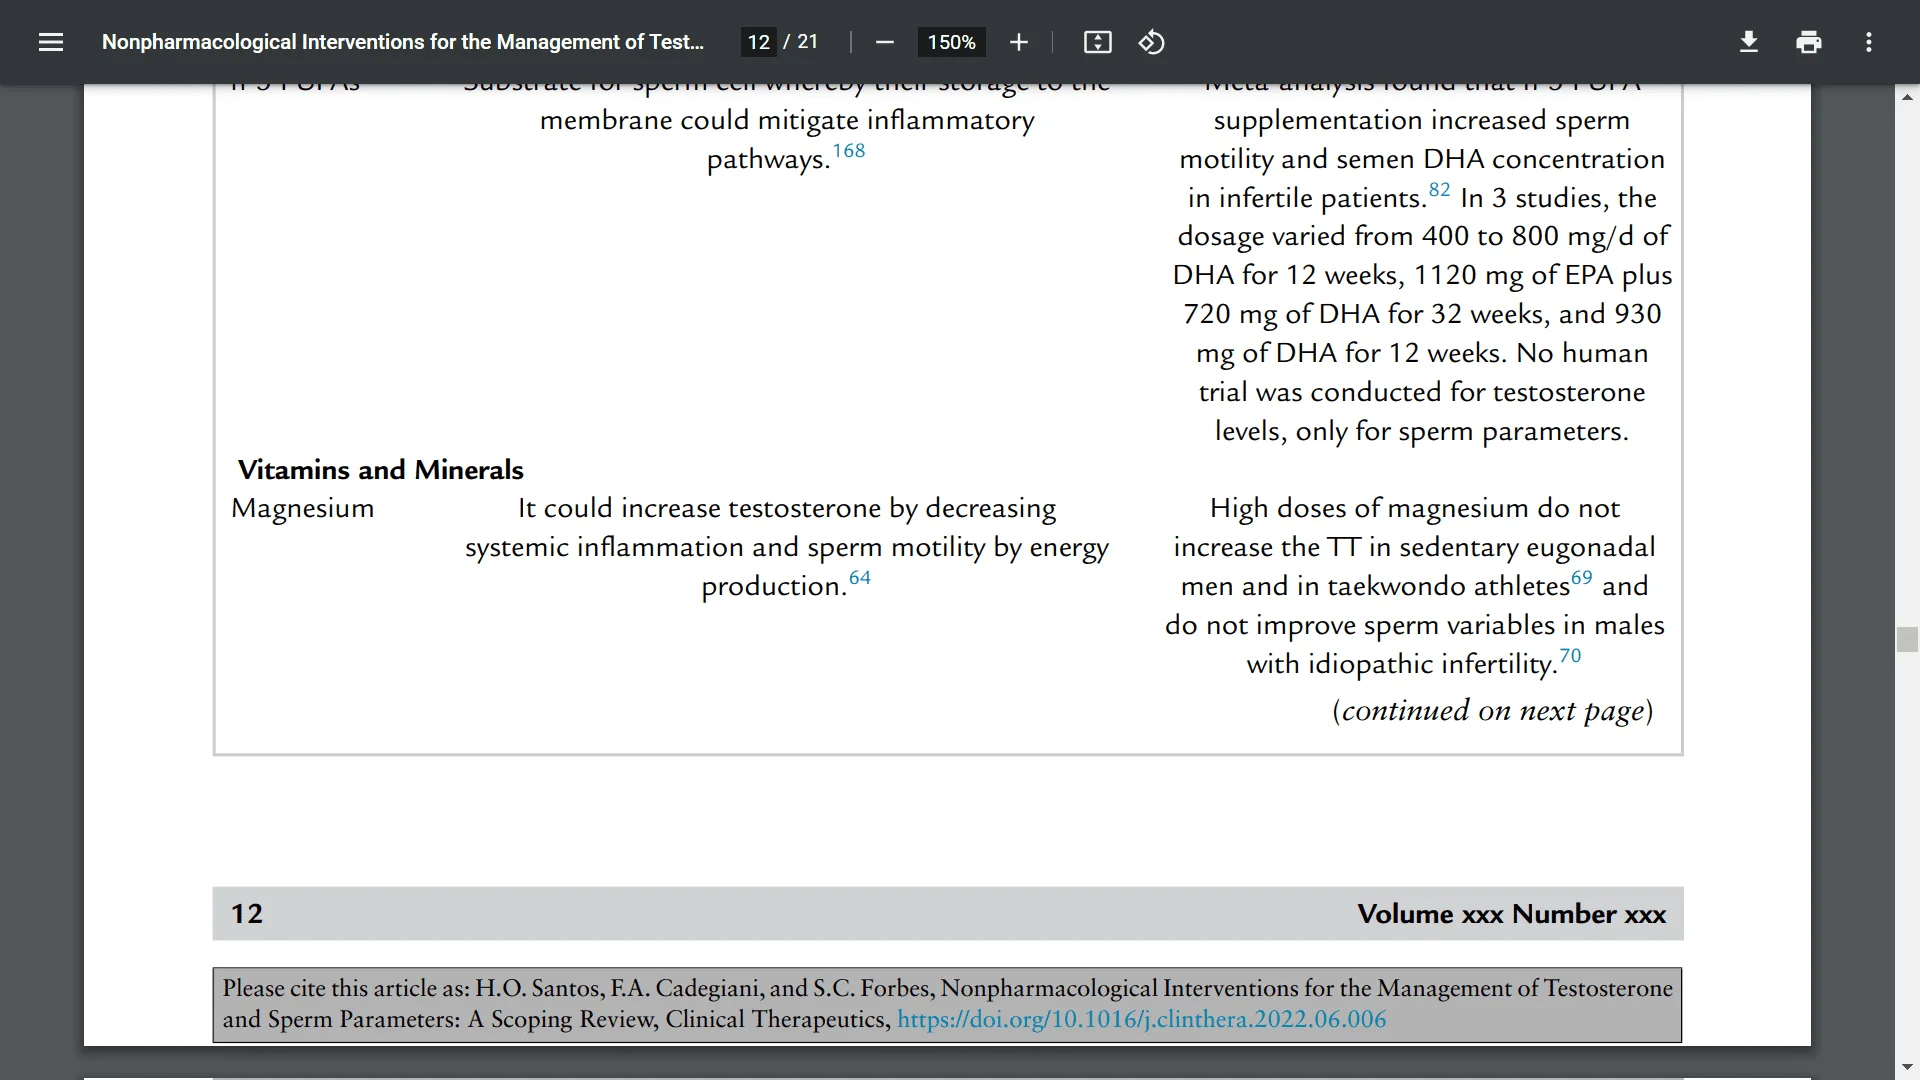The height and width of the screenshot is (1080, 1920).
Task: Click the '(continued on next page)' text
Action: pos(1493,710)
